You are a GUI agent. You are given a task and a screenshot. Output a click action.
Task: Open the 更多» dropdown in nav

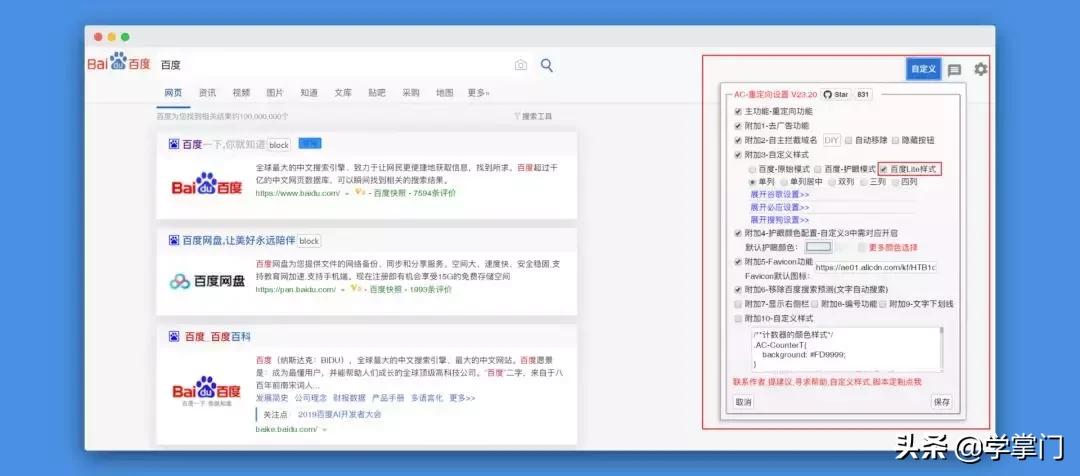click(479, 93)
